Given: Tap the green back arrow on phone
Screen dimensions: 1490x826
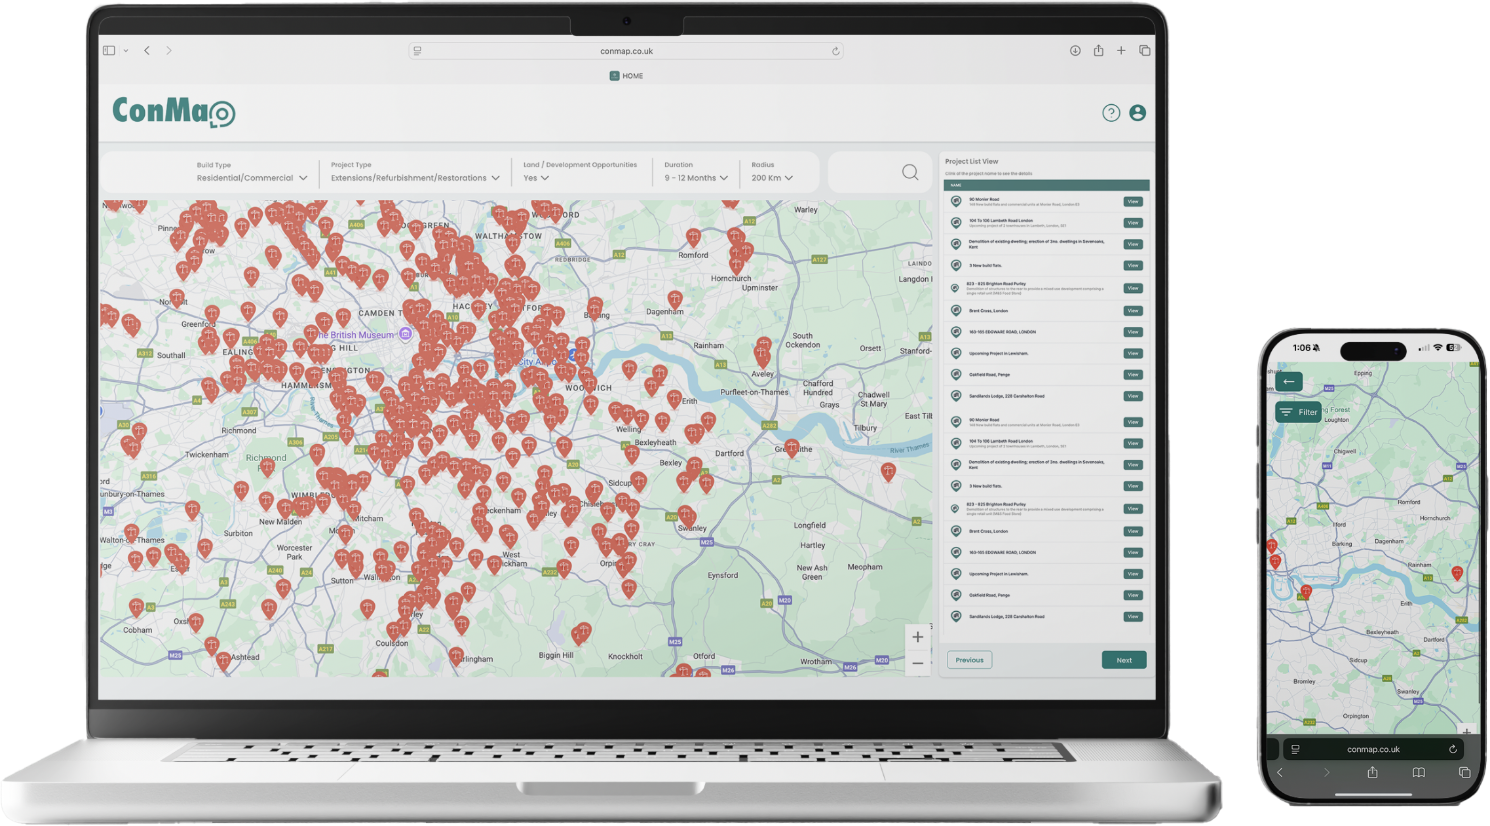Looking at the screenshot, I should tap(1289, 381).
